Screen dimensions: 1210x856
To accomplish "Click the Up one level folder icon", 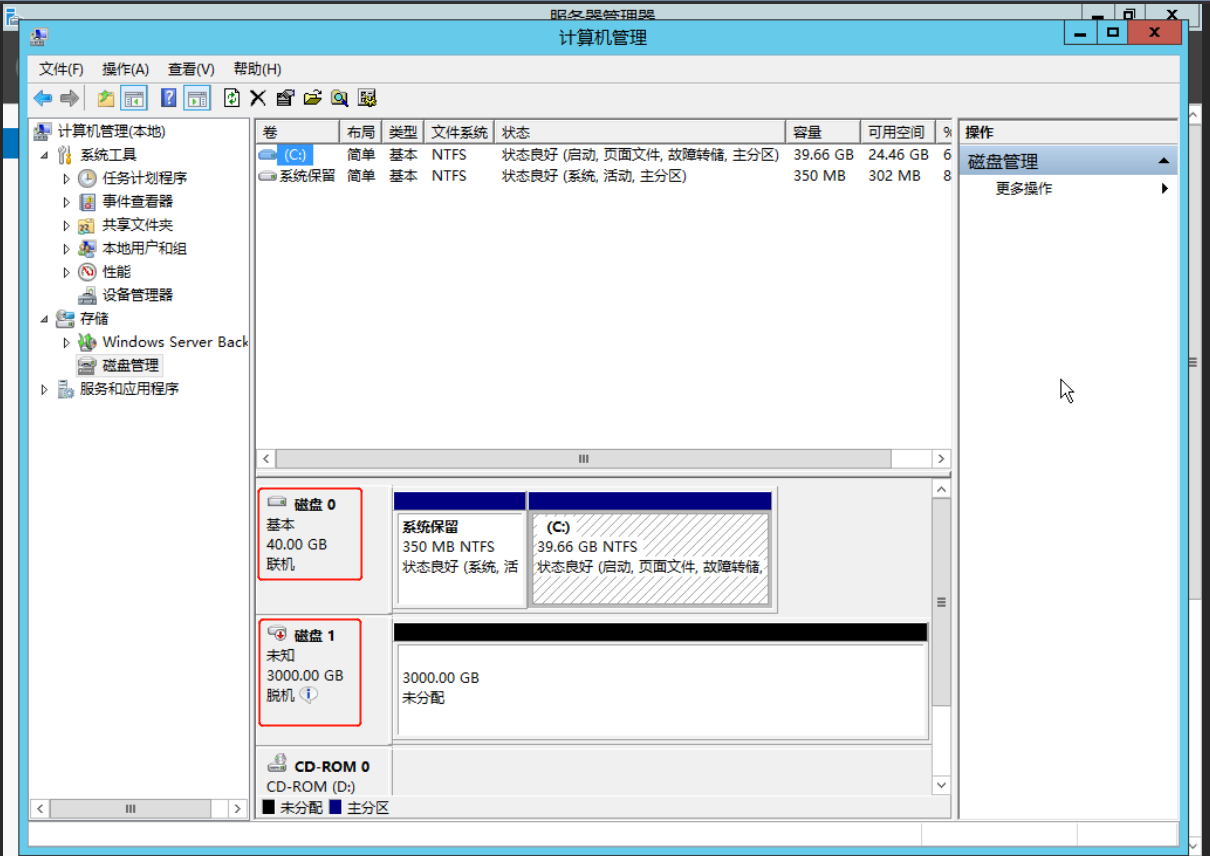I will pyautogui.click(x=106, y=98).
